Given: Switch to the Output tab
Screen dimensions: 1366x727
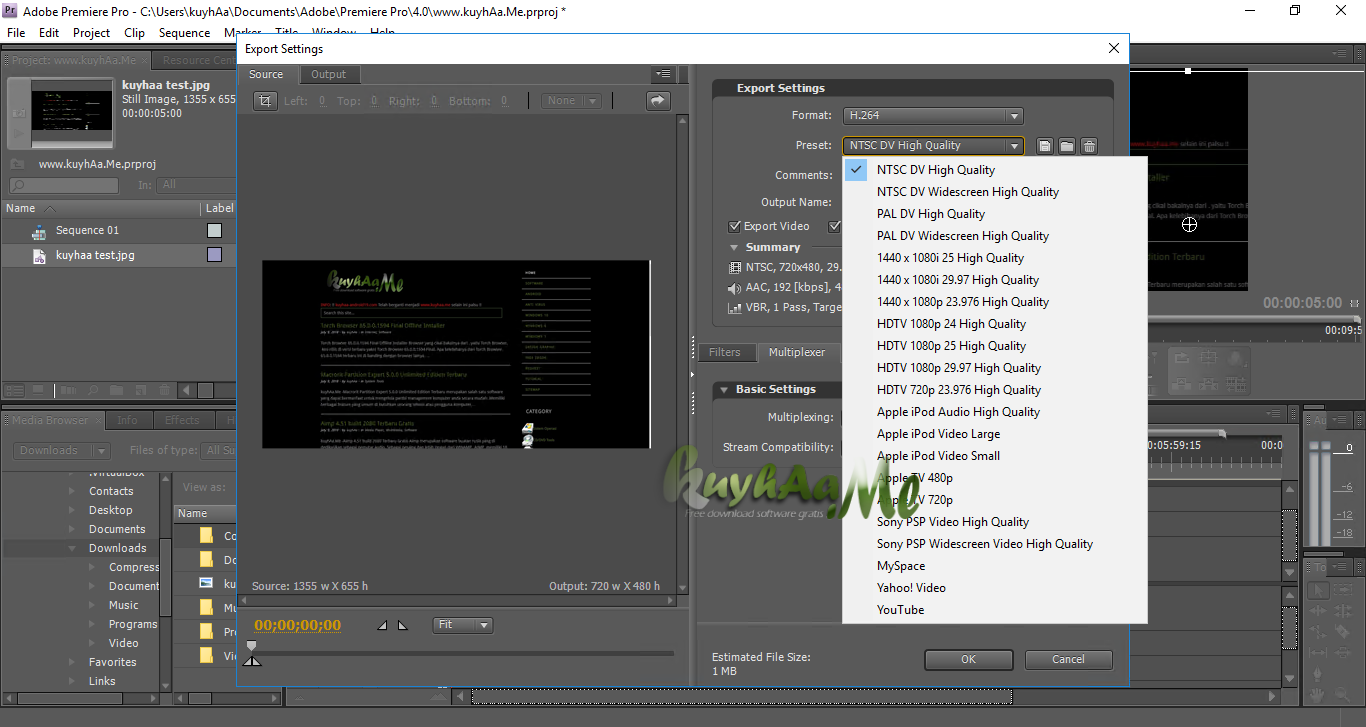Looking at the screenshot, I should coord(328,74).
